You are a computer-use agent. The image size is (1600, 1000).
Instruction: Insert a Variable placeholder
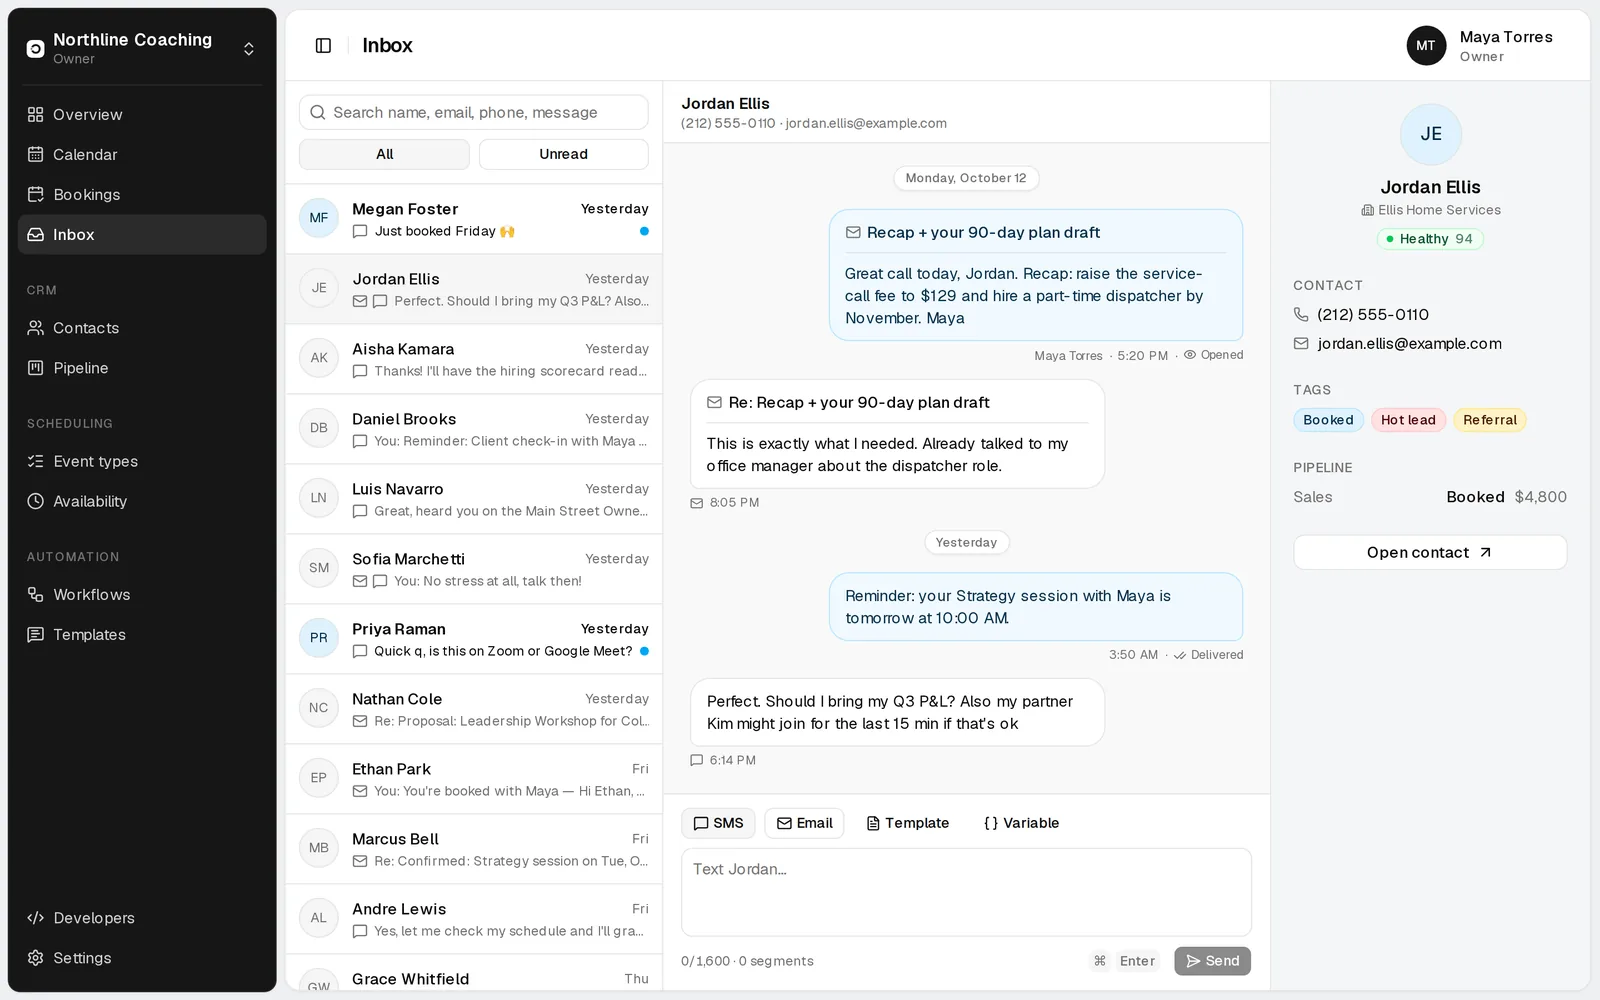click(1021, 823)
